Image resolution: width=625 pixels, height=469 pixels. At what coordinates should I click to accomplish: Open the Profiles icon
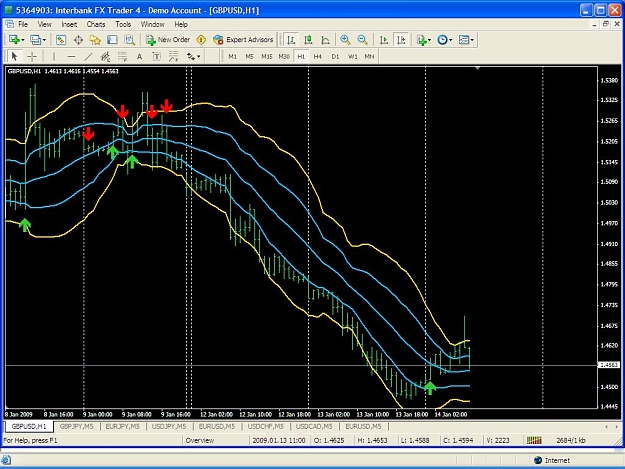point(36,40)
